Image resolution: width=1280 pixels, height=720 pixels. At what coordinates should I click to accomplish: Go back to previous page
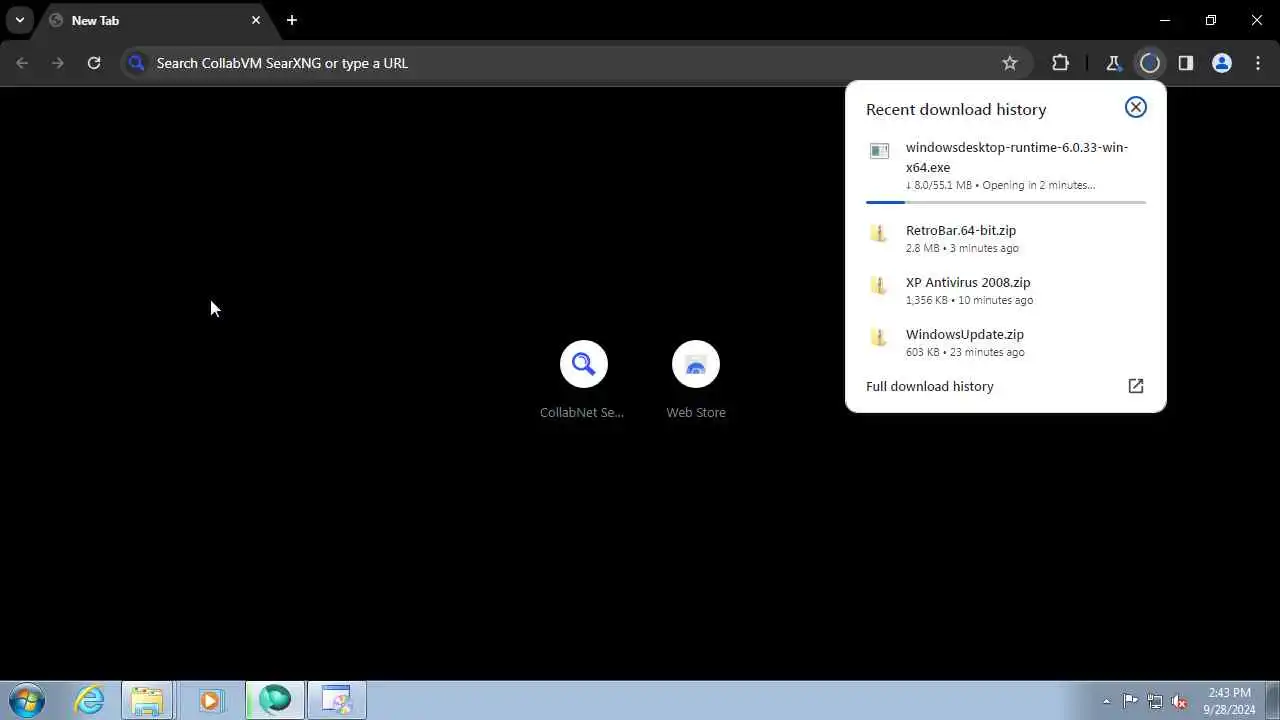pyautogui.click(x=23, y=63)
